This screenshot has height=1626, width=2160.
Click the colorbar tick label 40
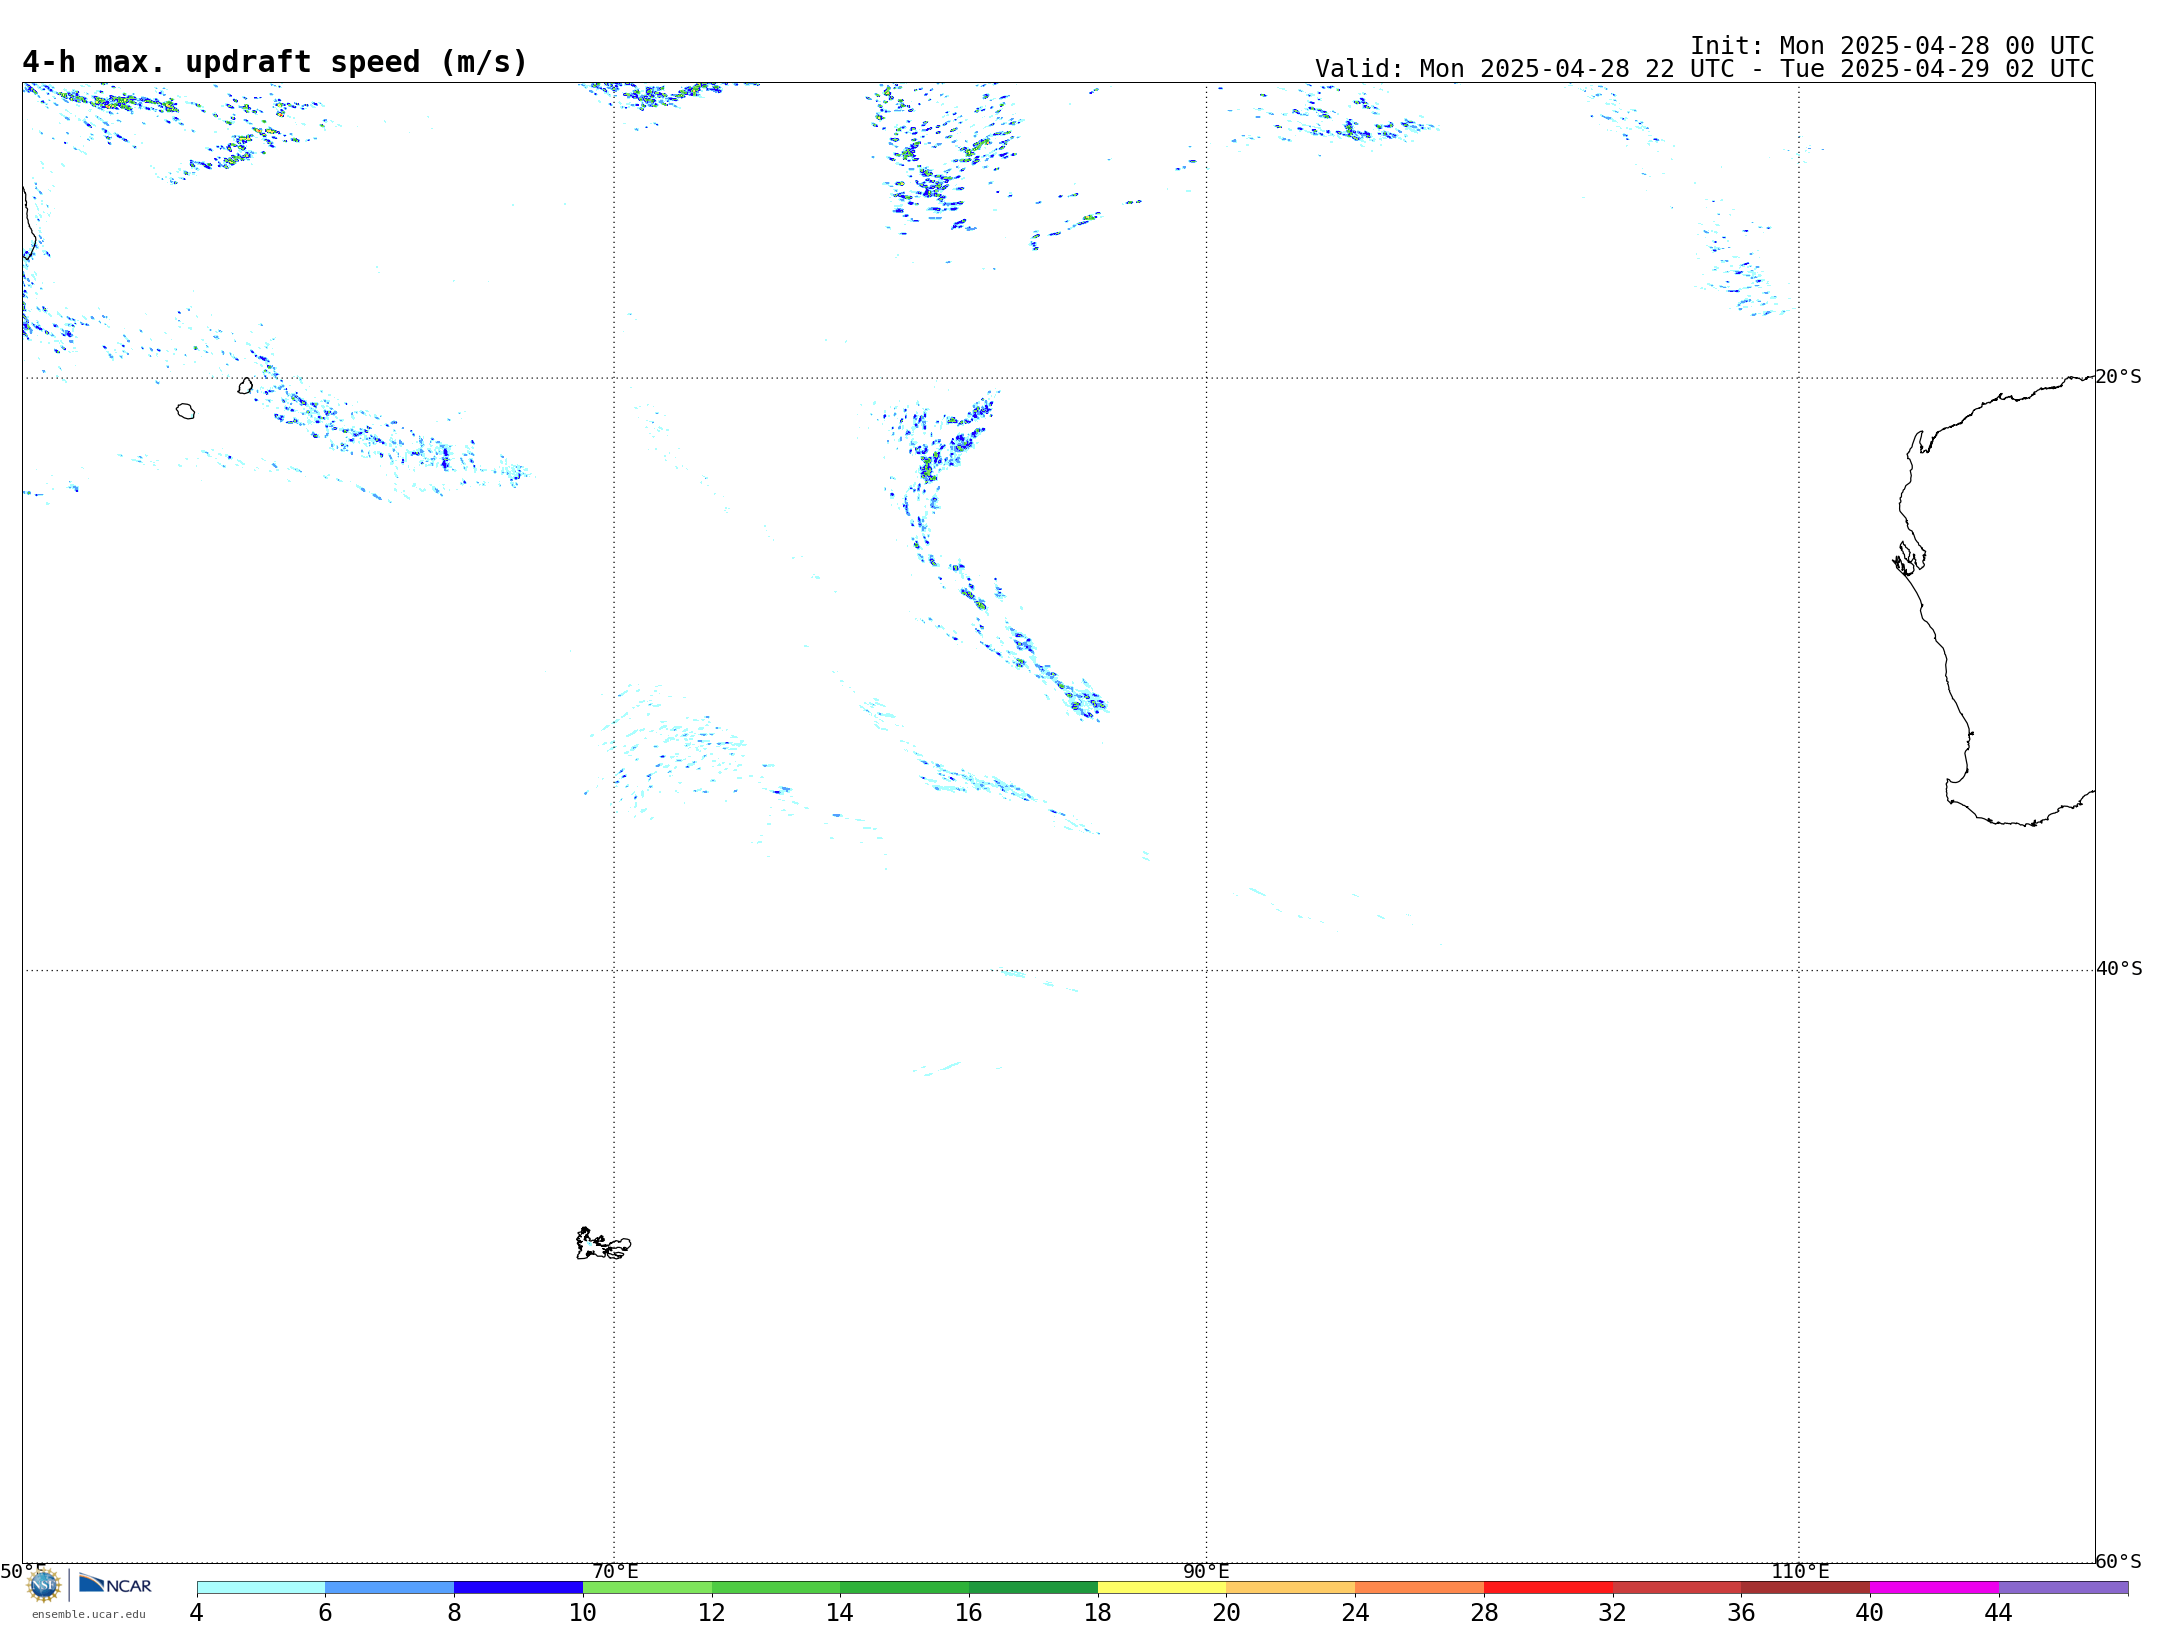[1870, 1612]
